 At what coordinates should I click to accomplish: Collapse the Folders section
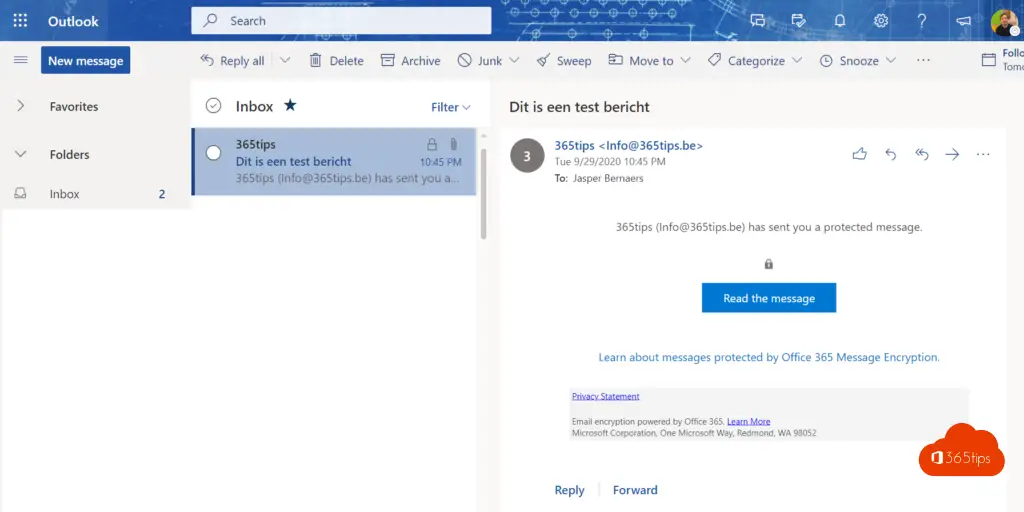(20, 154)
